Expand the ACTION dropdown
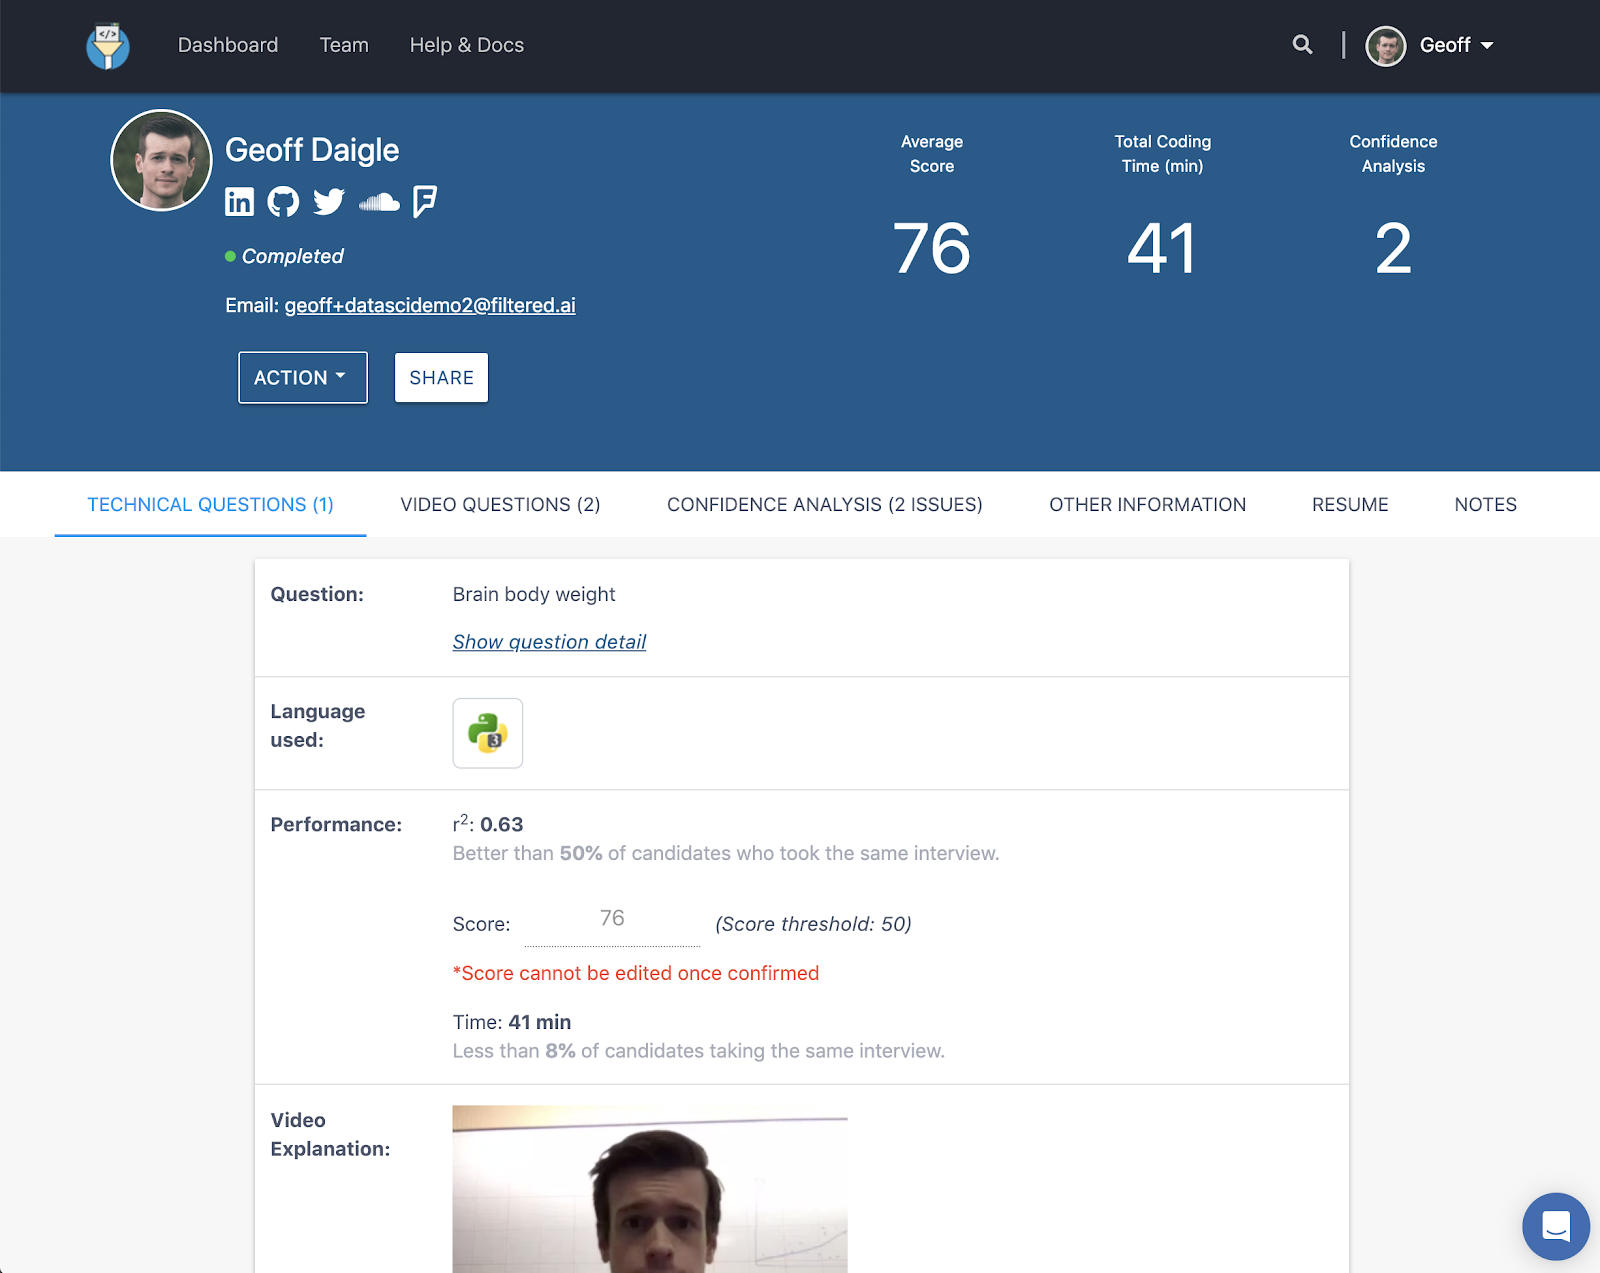This screenshot has width=1600, height=1273. click(302, 378)
